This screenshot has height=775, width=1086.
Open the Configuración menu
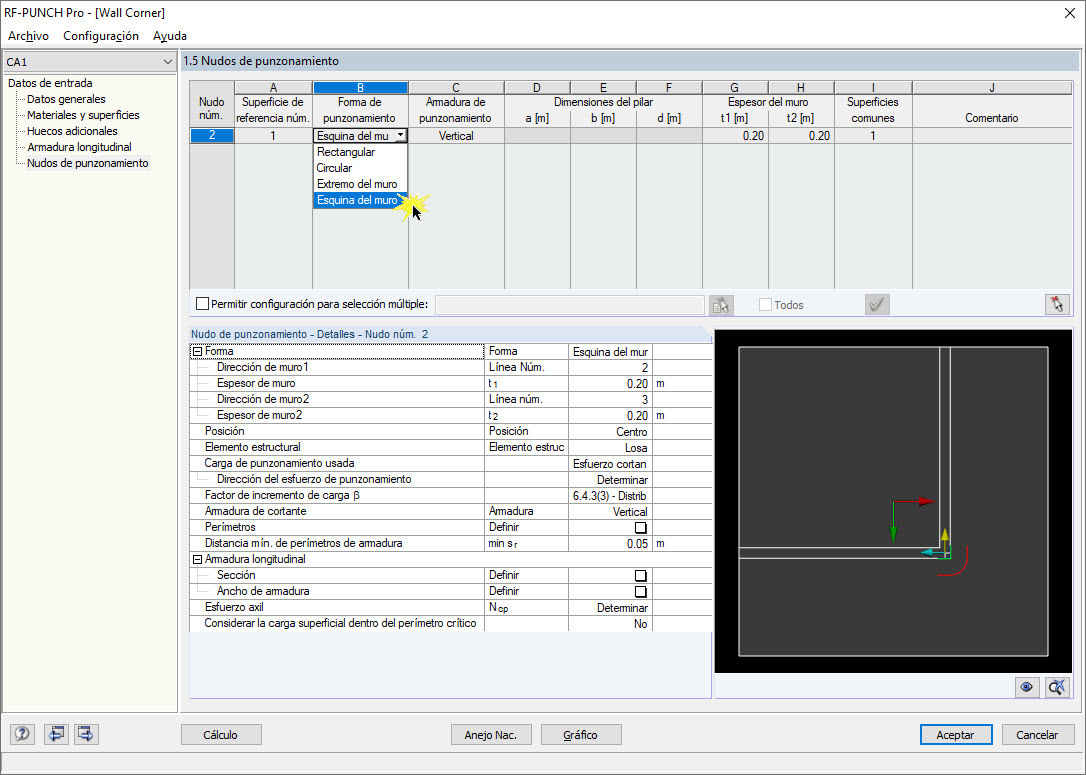point(101,36)
